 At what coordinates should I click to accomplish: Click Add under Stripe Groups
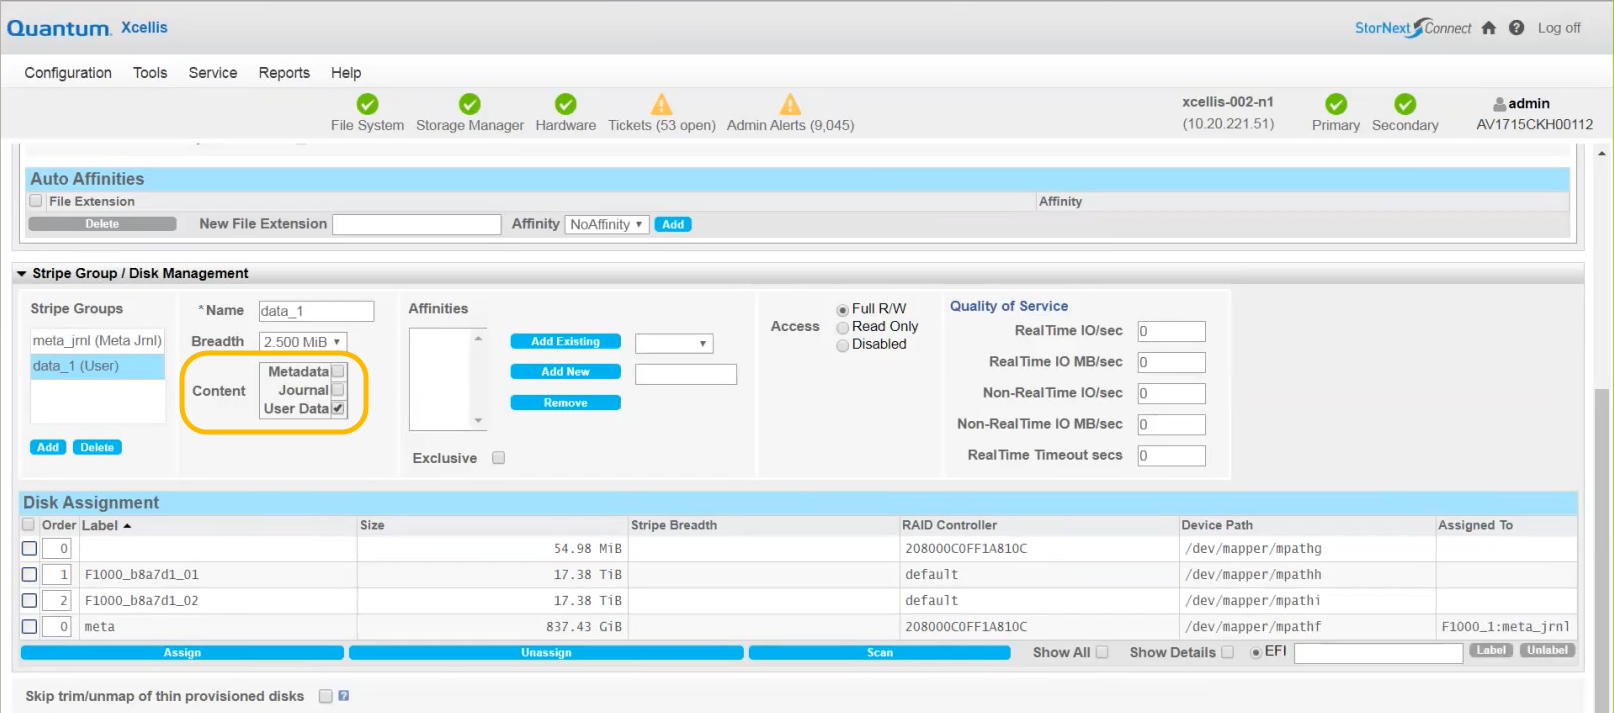coord(48,448)
